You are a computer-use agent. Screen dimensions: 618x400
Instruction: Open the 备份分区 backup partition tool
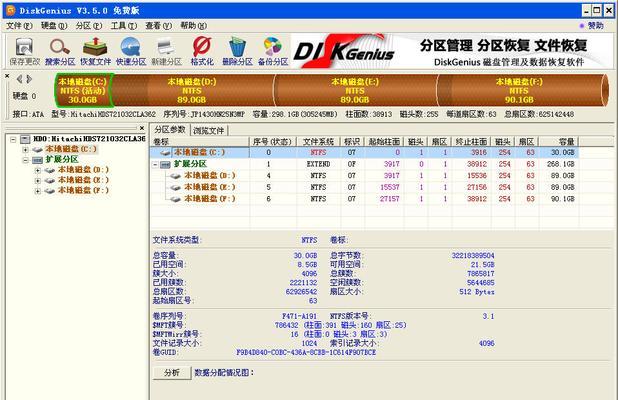pyautogui.click(x=273, y=51)
